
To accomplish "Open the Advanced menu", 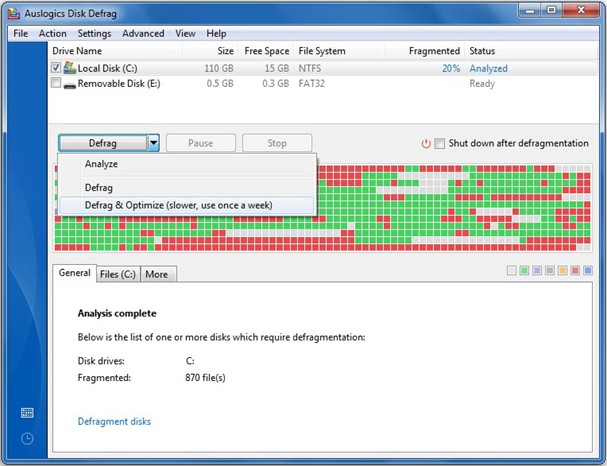I will 143,34.
